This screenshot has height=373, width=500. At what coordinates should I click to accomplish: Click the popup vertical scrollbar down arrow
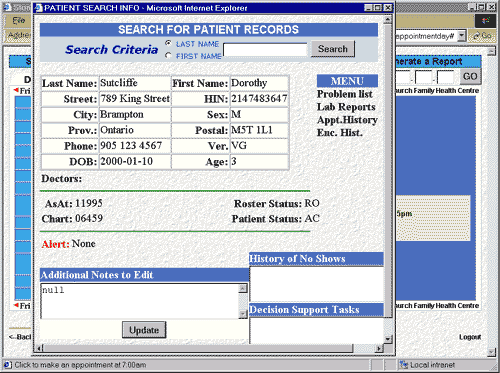coord(387,339)
